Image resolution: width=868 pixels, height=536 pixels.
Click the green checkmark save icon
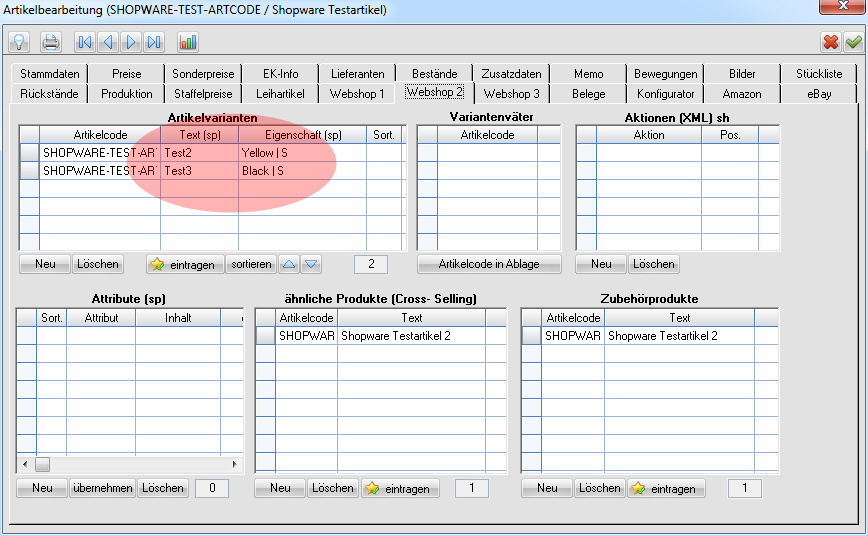click(x=853, y=42)
